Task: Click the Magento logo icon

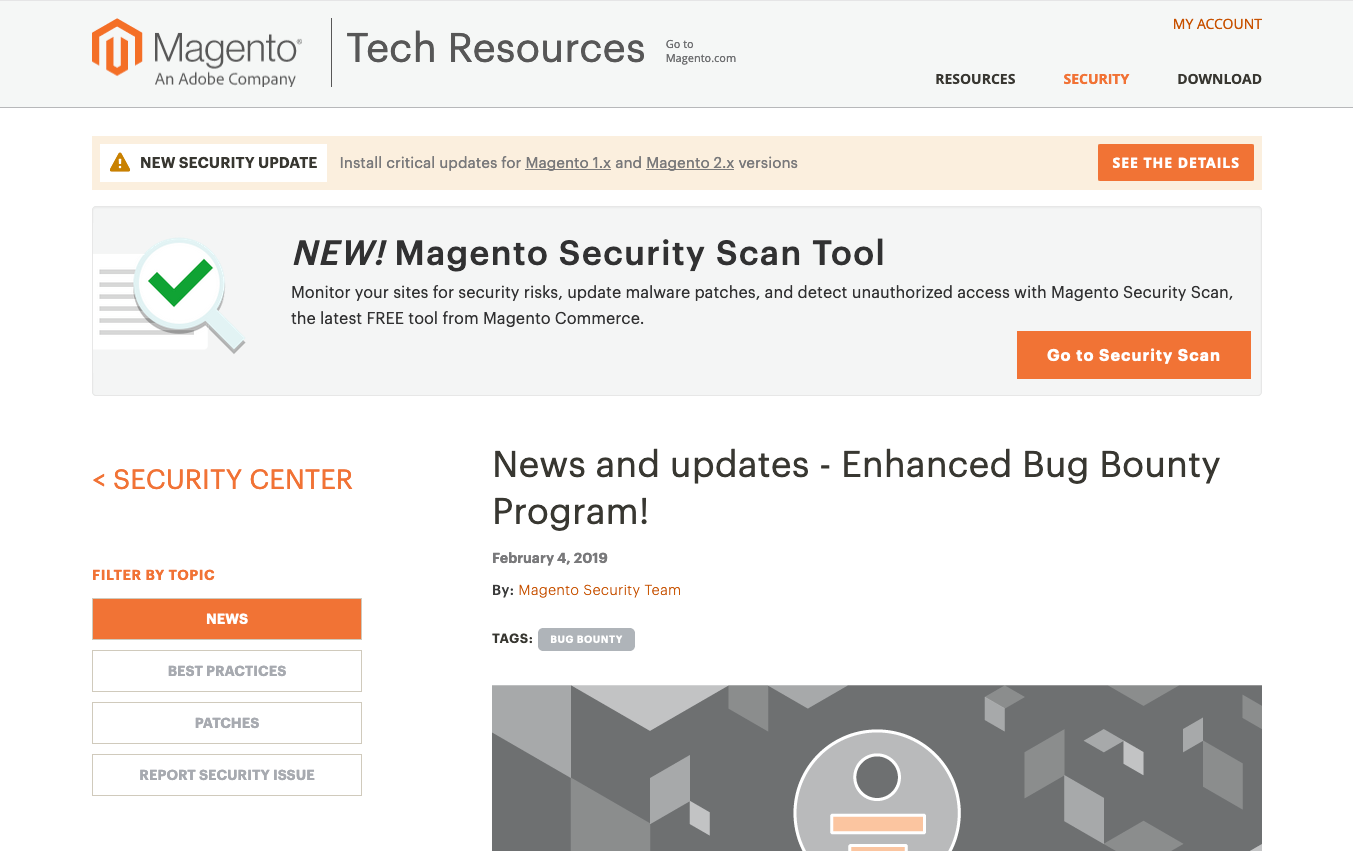Action: [x=117, y=47]
